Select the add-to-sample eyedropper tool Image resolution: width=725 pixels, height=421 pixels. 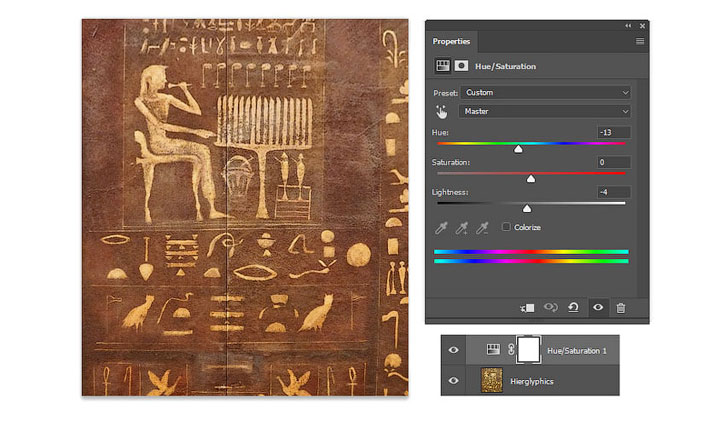462,228
